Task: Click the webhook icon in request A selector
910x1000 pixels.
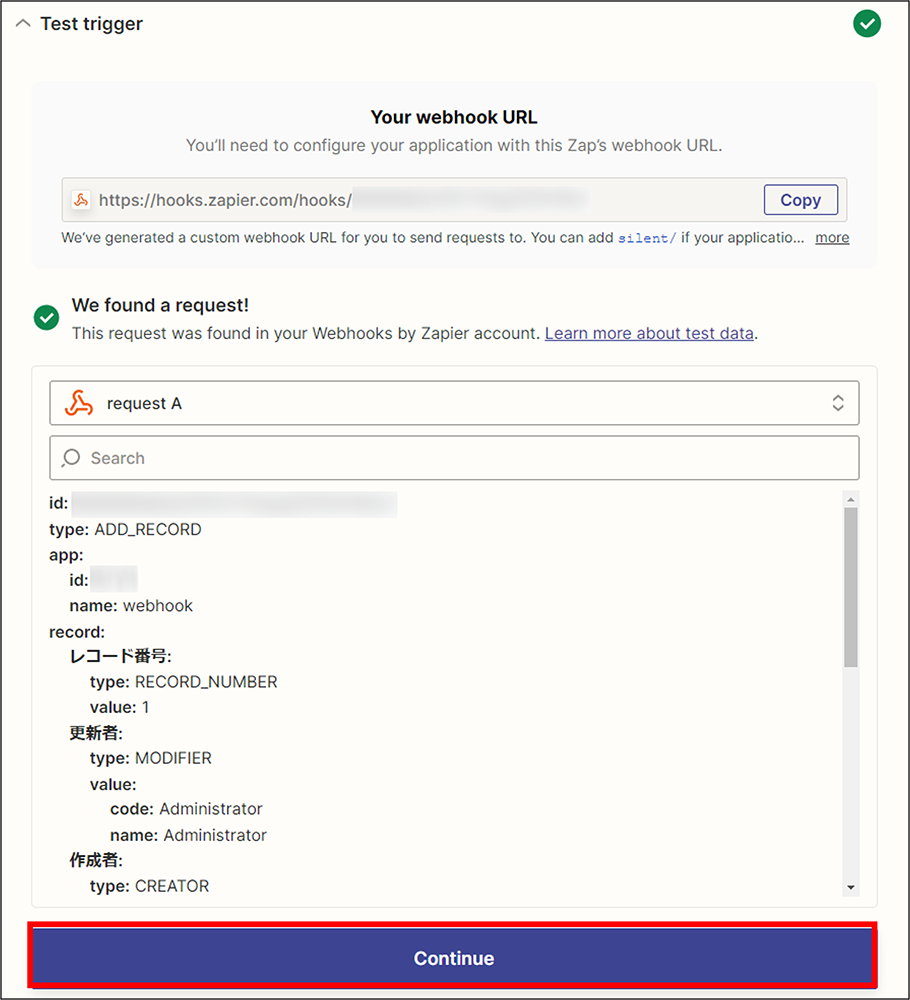Action: (x=79, y=403)
